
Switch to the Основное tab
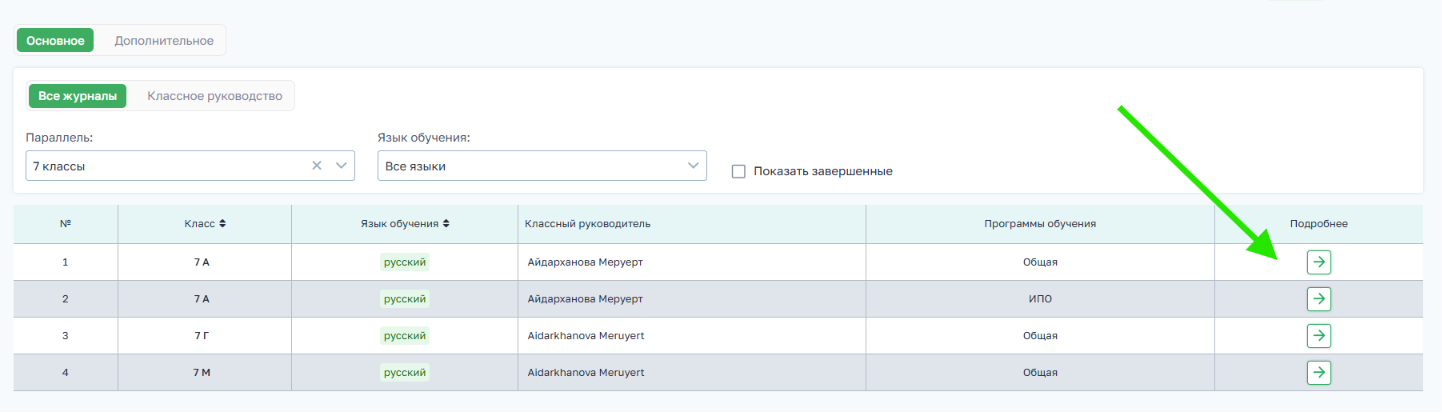pyautogui.click(x=55, y=40)
